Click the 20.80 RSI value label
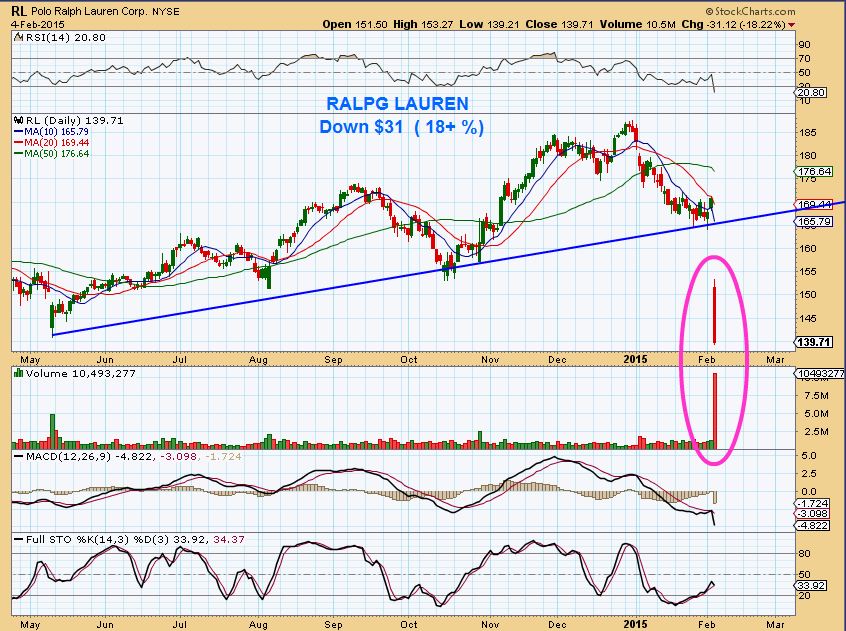The height and width of the screenshot is (631, 846). (811, 93)
